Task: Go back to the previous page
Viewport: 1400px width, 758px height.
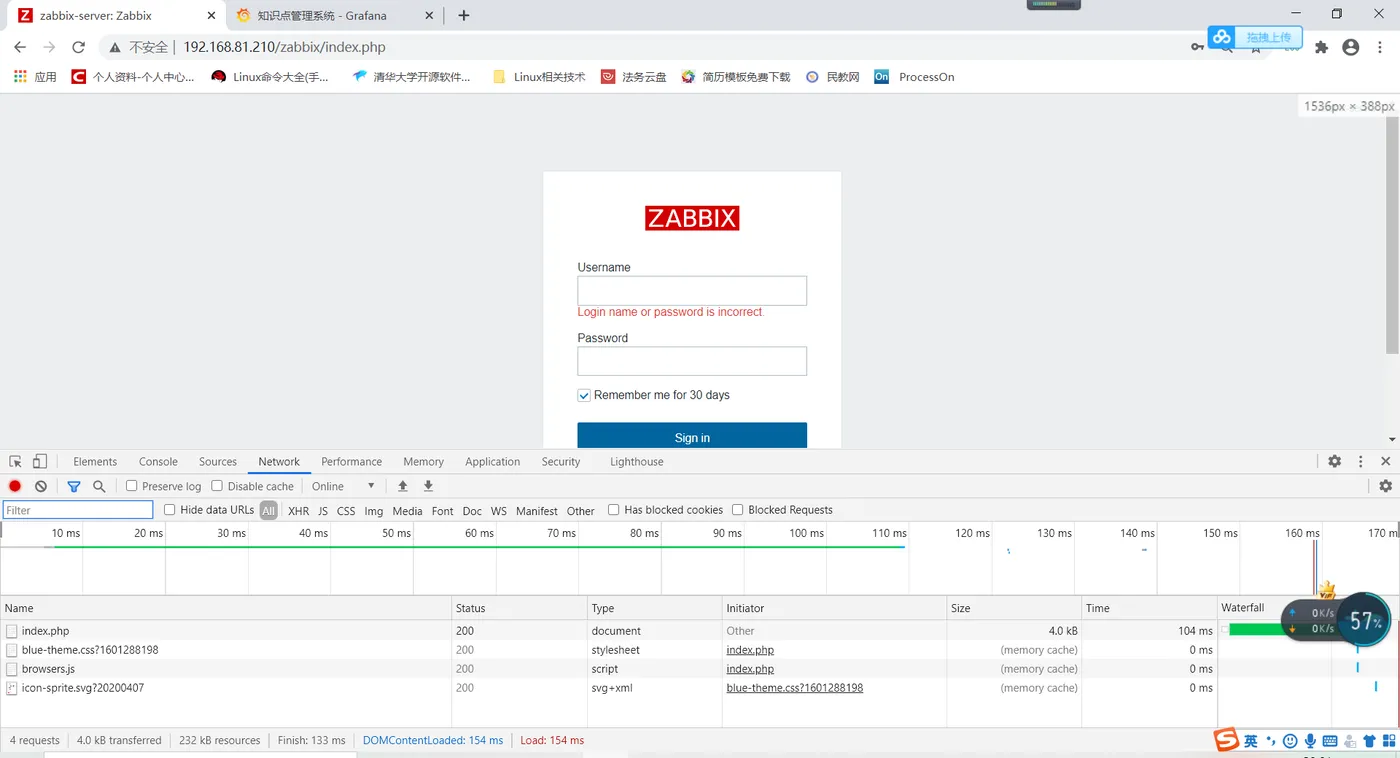Action: 20,47
